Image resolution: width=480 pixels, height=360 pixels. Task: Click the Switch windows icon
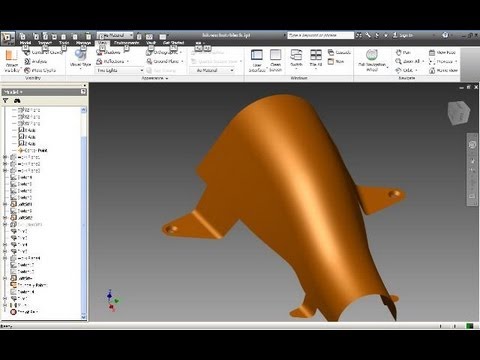pos(296,55)
